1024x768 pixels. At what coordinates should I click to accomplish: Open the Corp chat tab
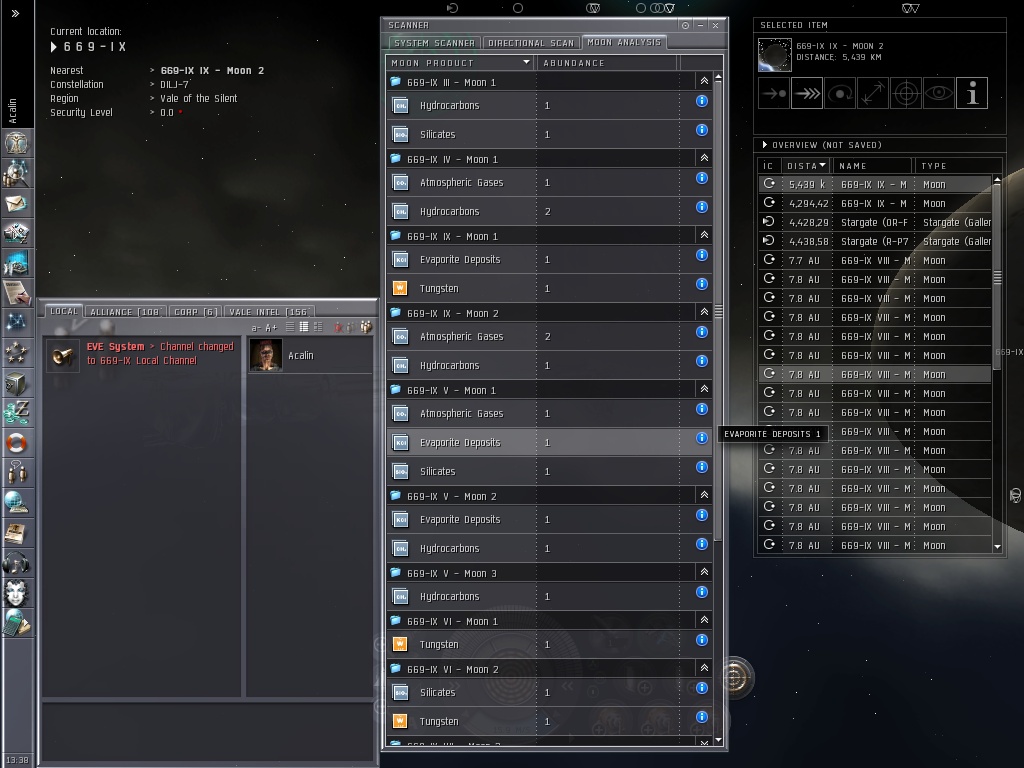pyautogui.click(x=195, y=312)
